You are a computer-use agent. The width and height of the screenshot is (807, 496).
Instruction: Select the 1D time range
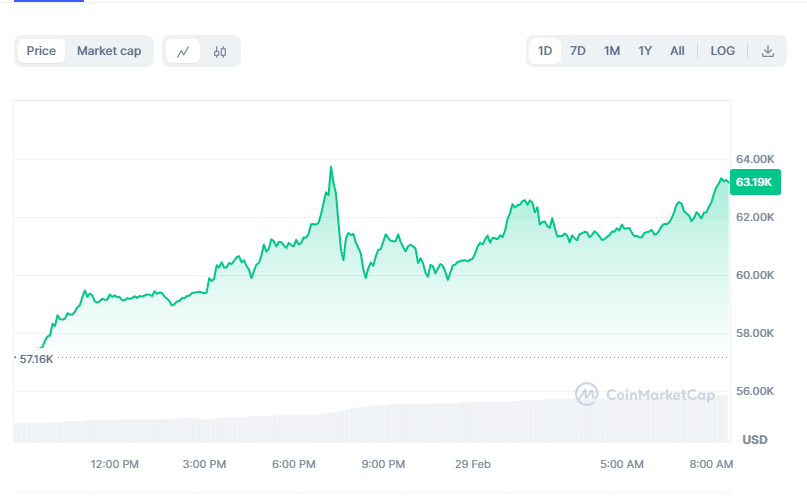(545, 51)
